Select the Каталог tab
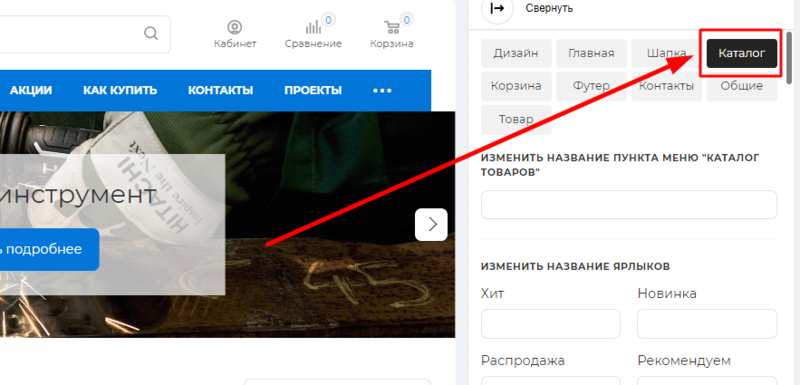800x385 pixels. coord(742,53)
